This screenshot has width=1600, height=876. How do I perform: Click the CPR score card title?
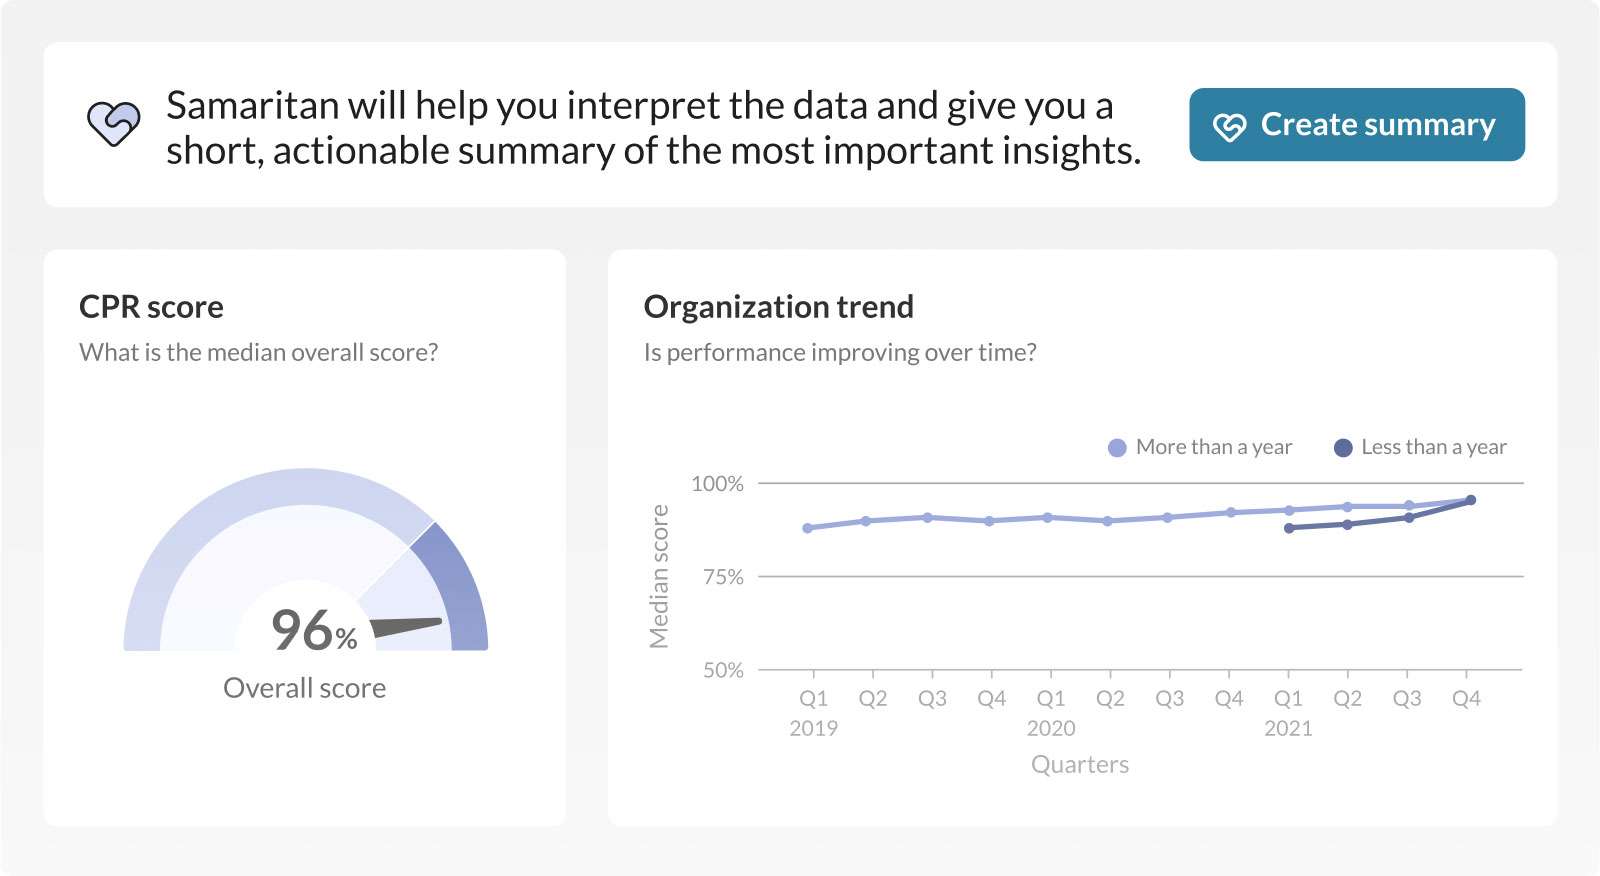151,307
